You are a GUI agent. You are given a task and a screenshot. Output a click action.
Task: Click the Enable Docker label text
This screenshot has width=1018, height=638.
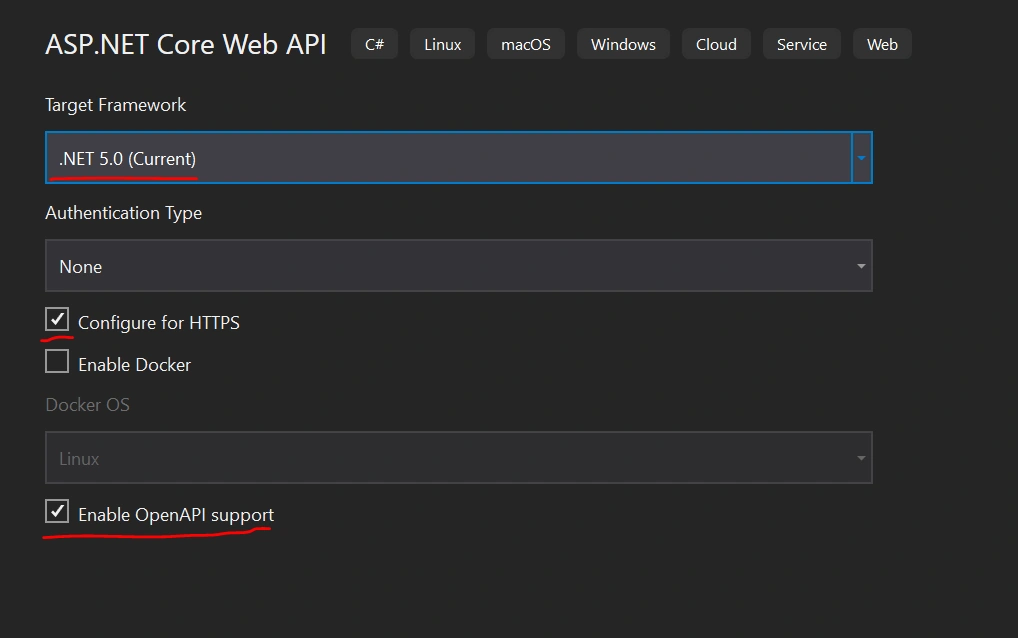click(x=134, y=365)
